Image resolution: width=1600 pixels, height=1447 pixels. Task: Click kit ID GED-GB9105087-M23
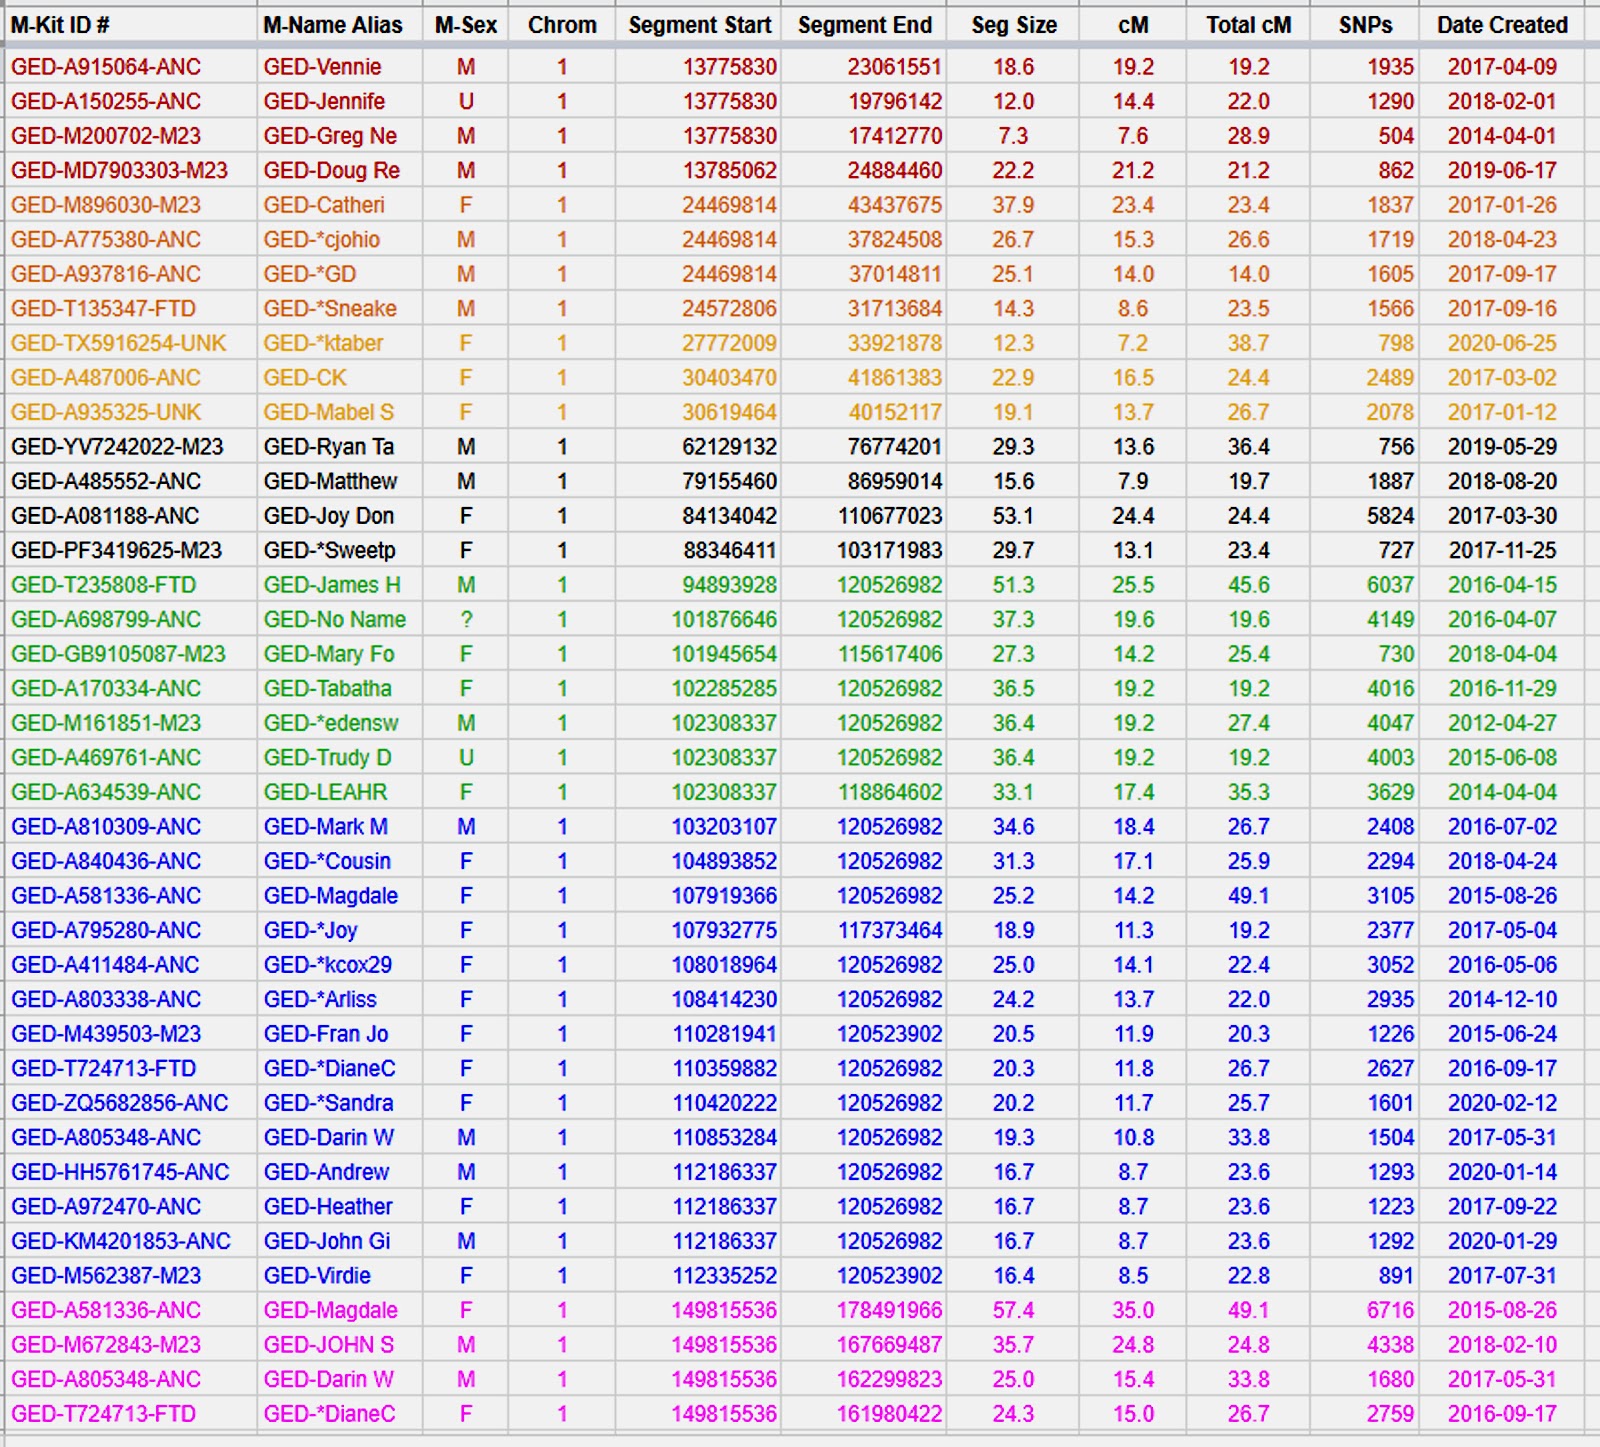click(118, 654)
